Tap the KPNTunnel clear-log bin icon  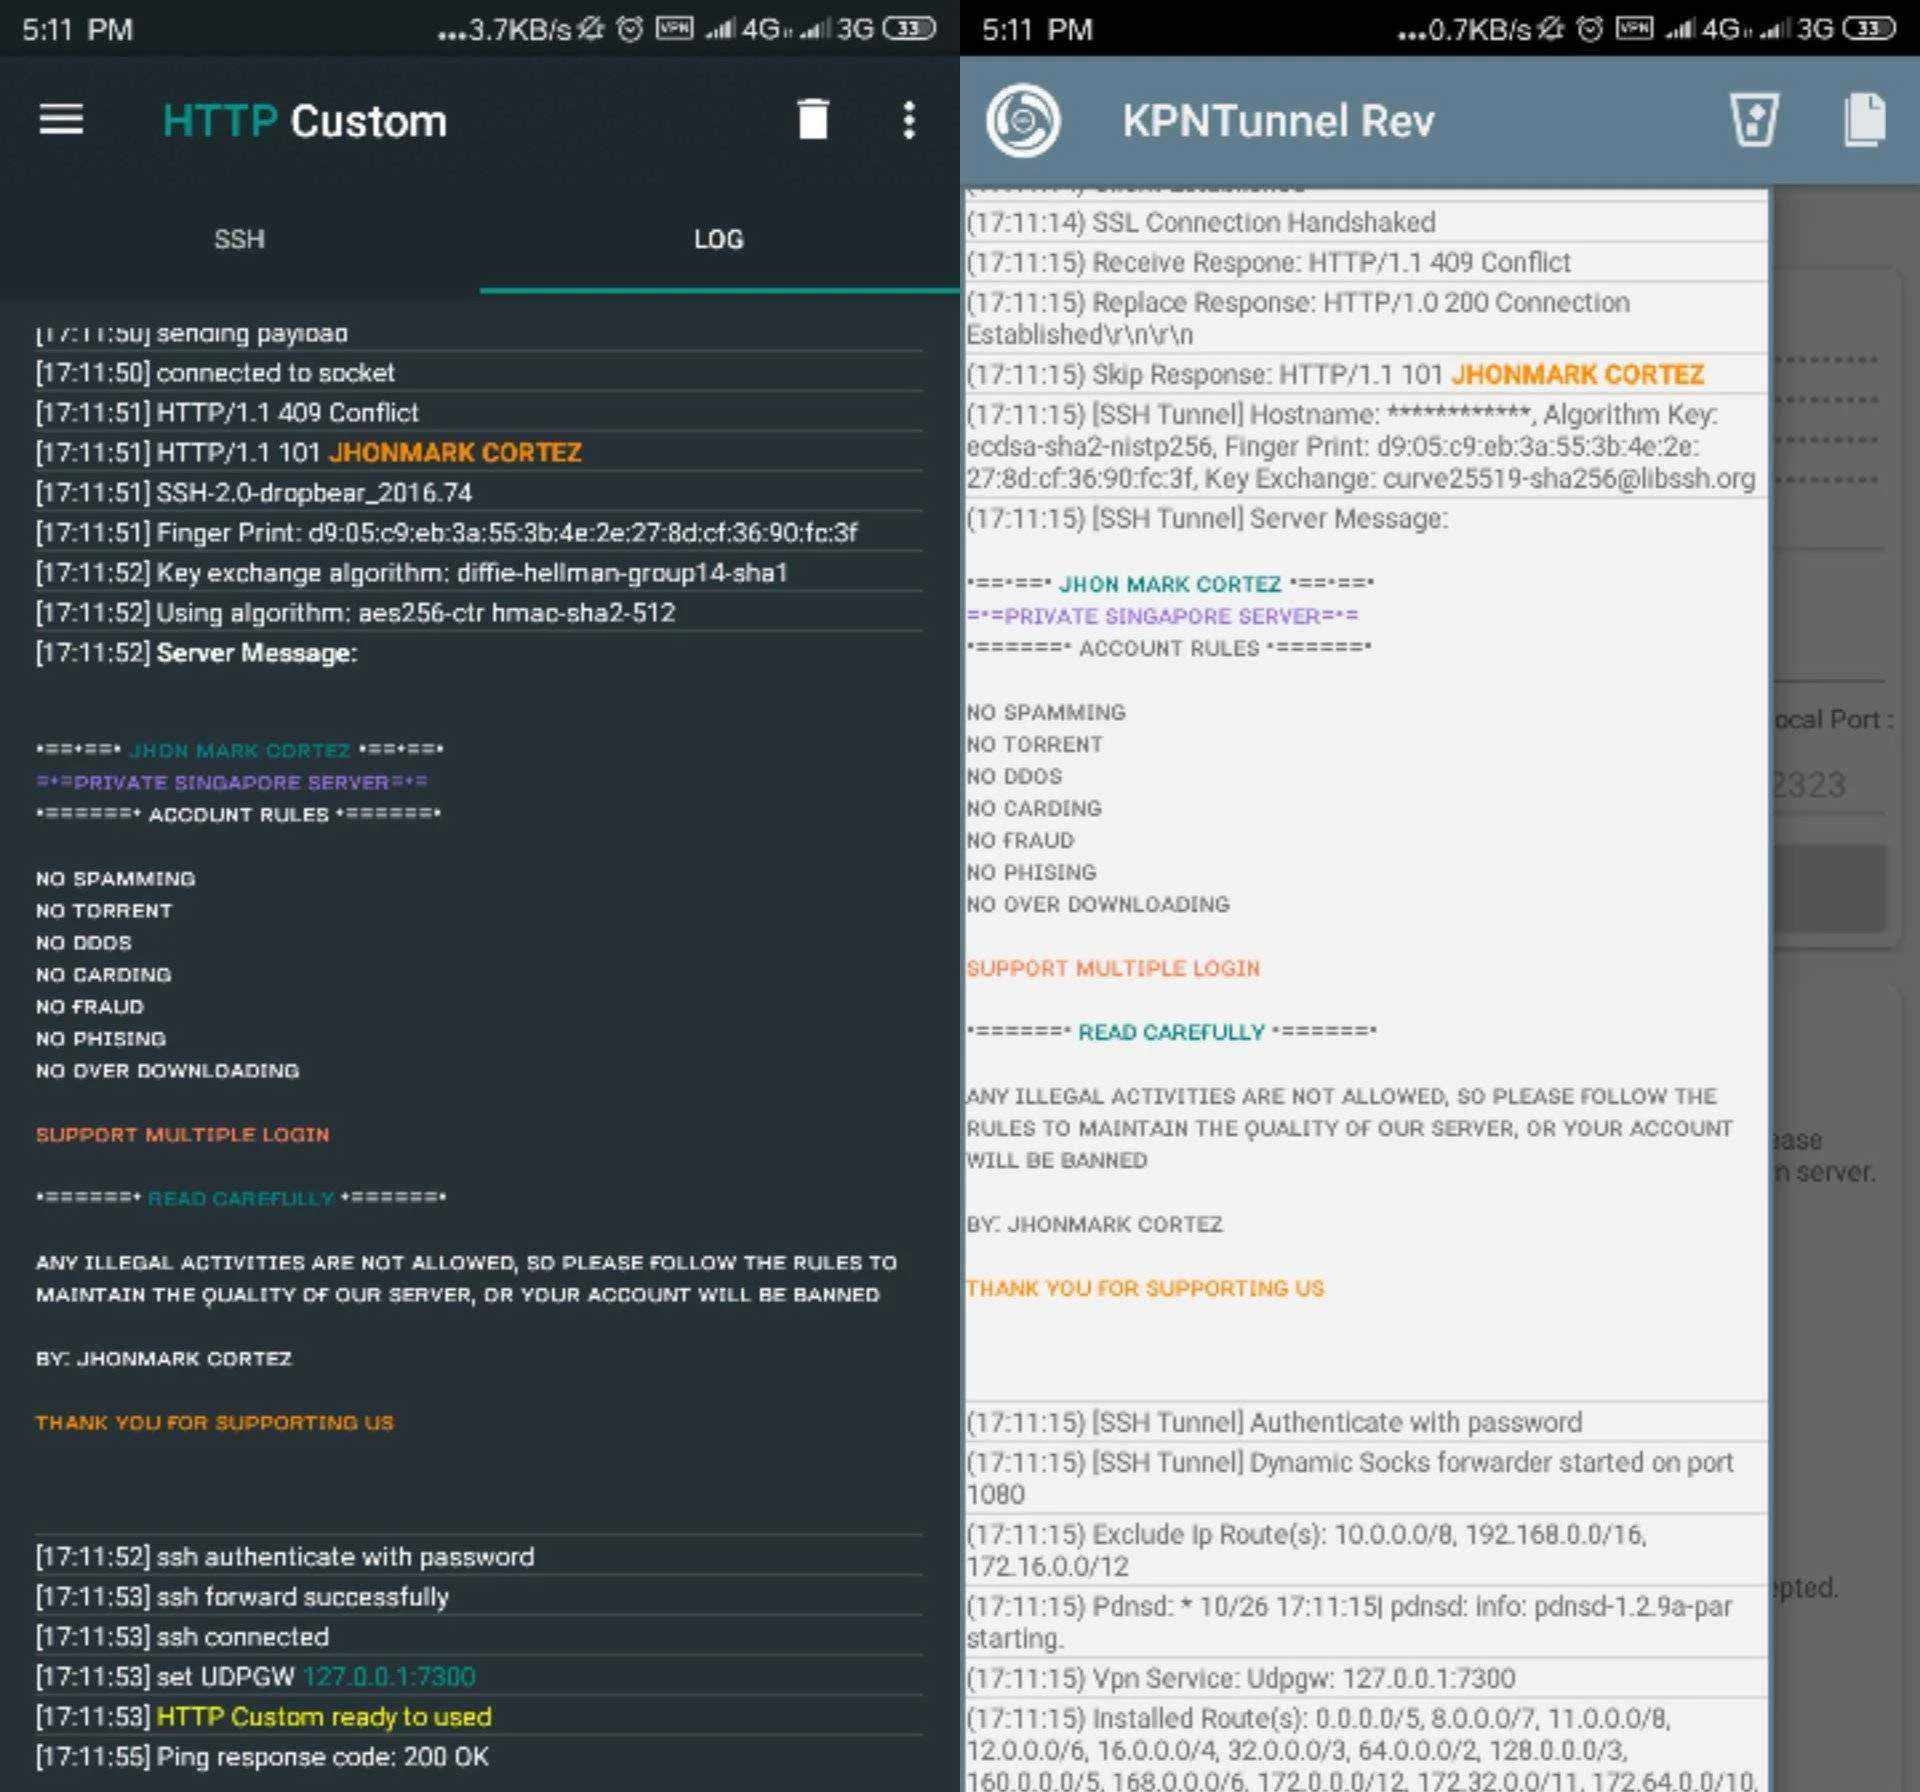1754,120
